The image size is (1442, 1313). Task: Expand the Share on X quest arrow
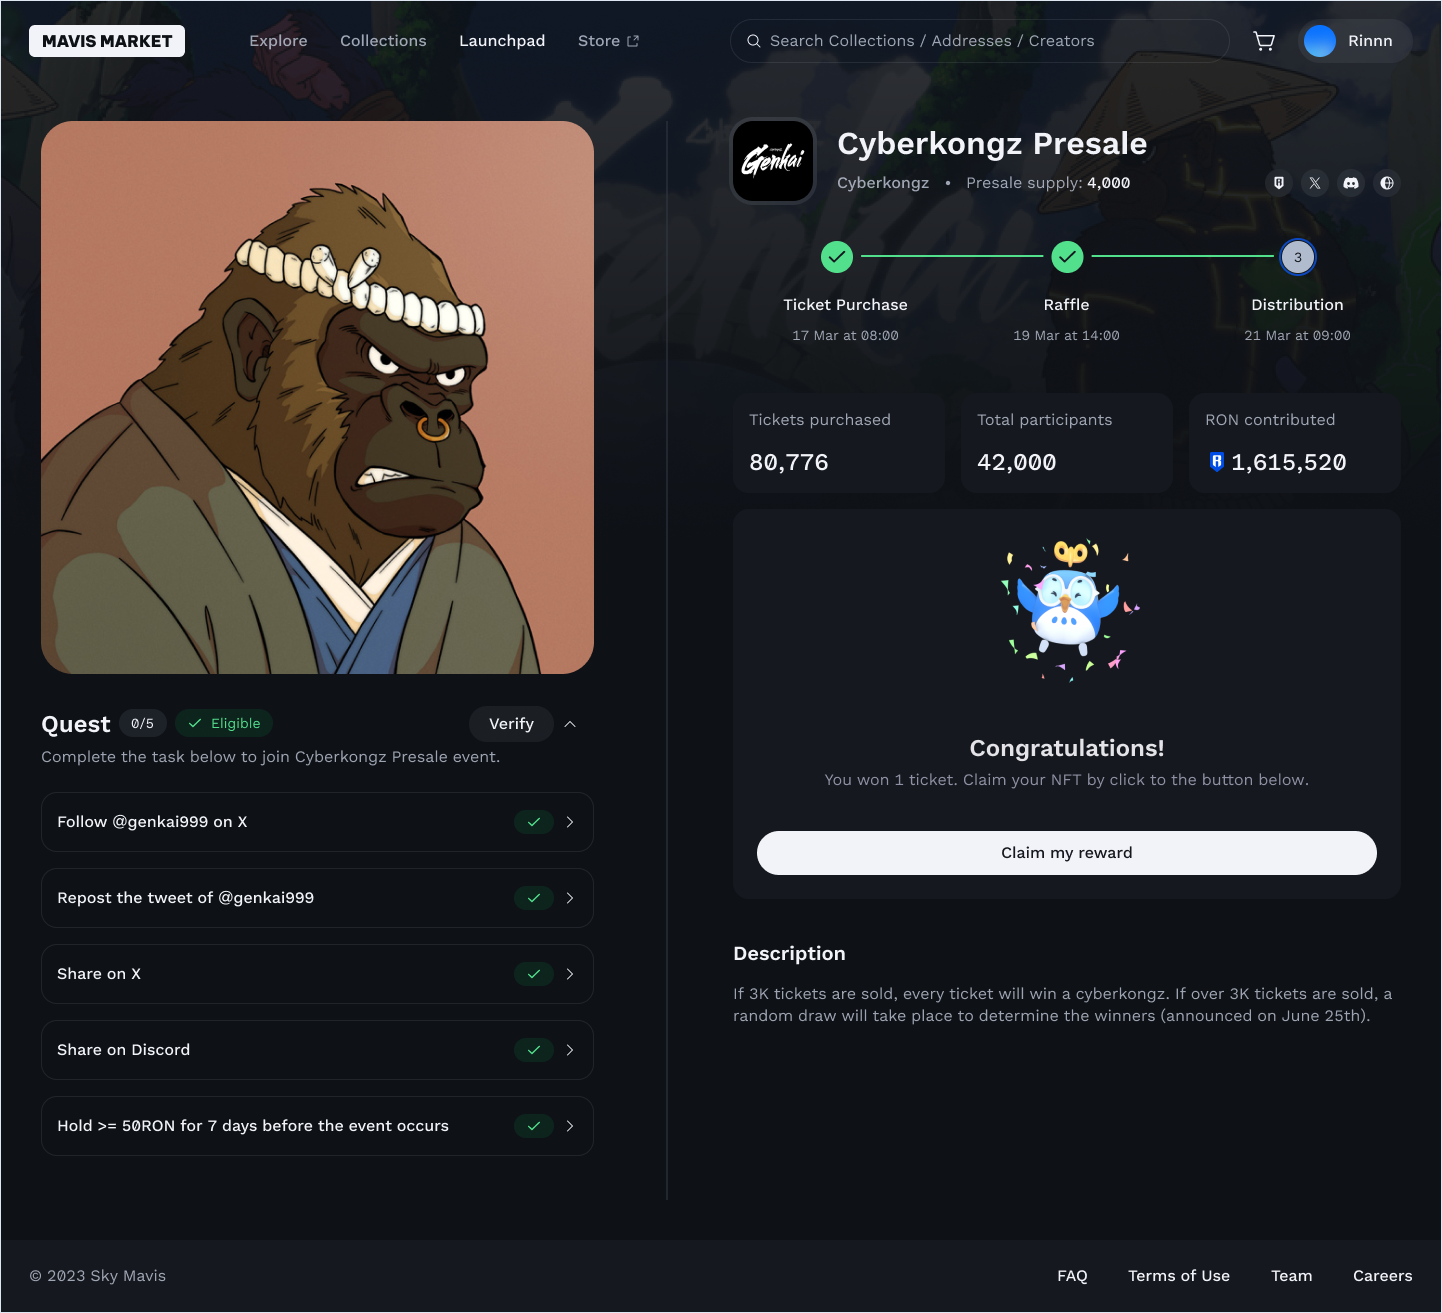570,974
